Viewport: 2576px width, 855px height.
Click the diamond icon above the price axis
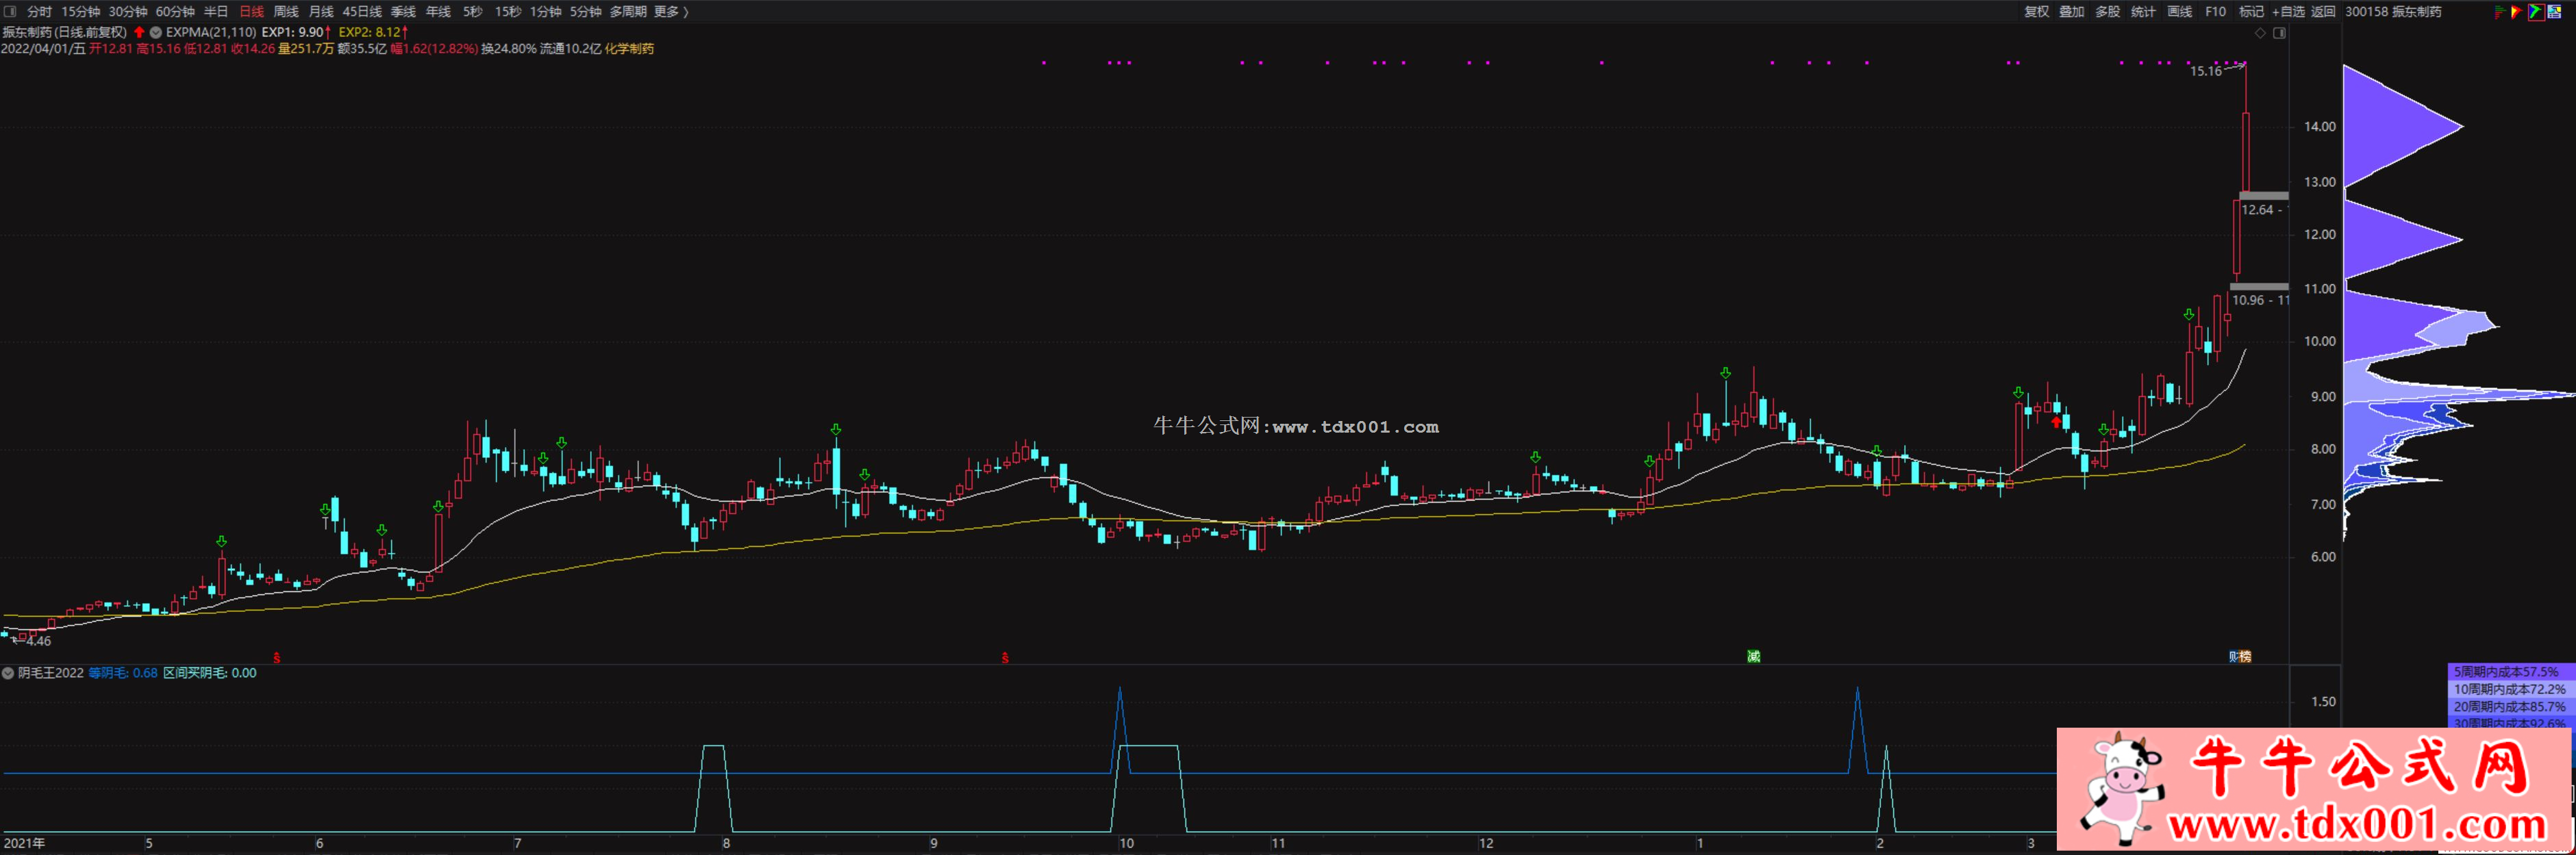pos(2260,33)
